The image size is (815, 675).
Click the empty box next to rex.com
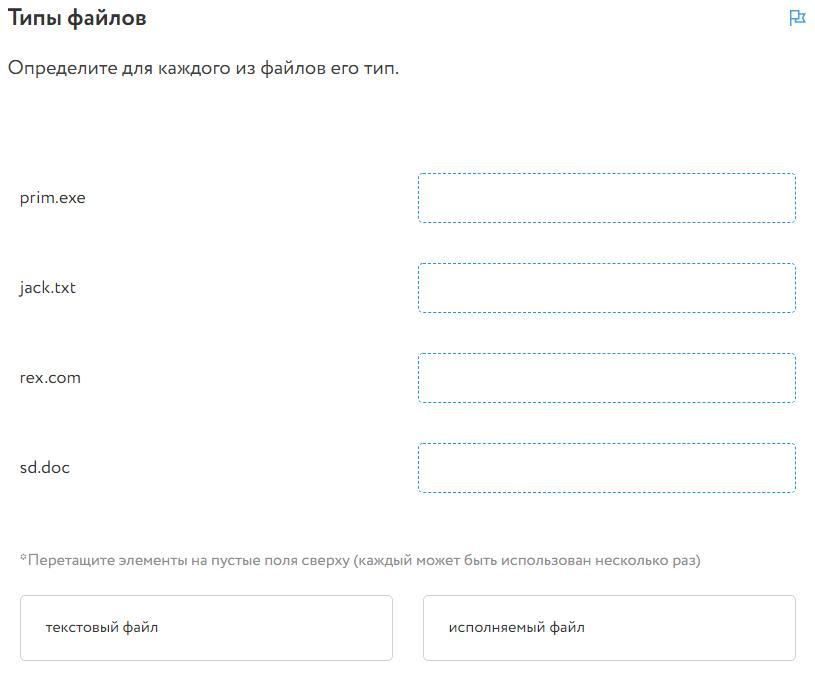[606, 378]
